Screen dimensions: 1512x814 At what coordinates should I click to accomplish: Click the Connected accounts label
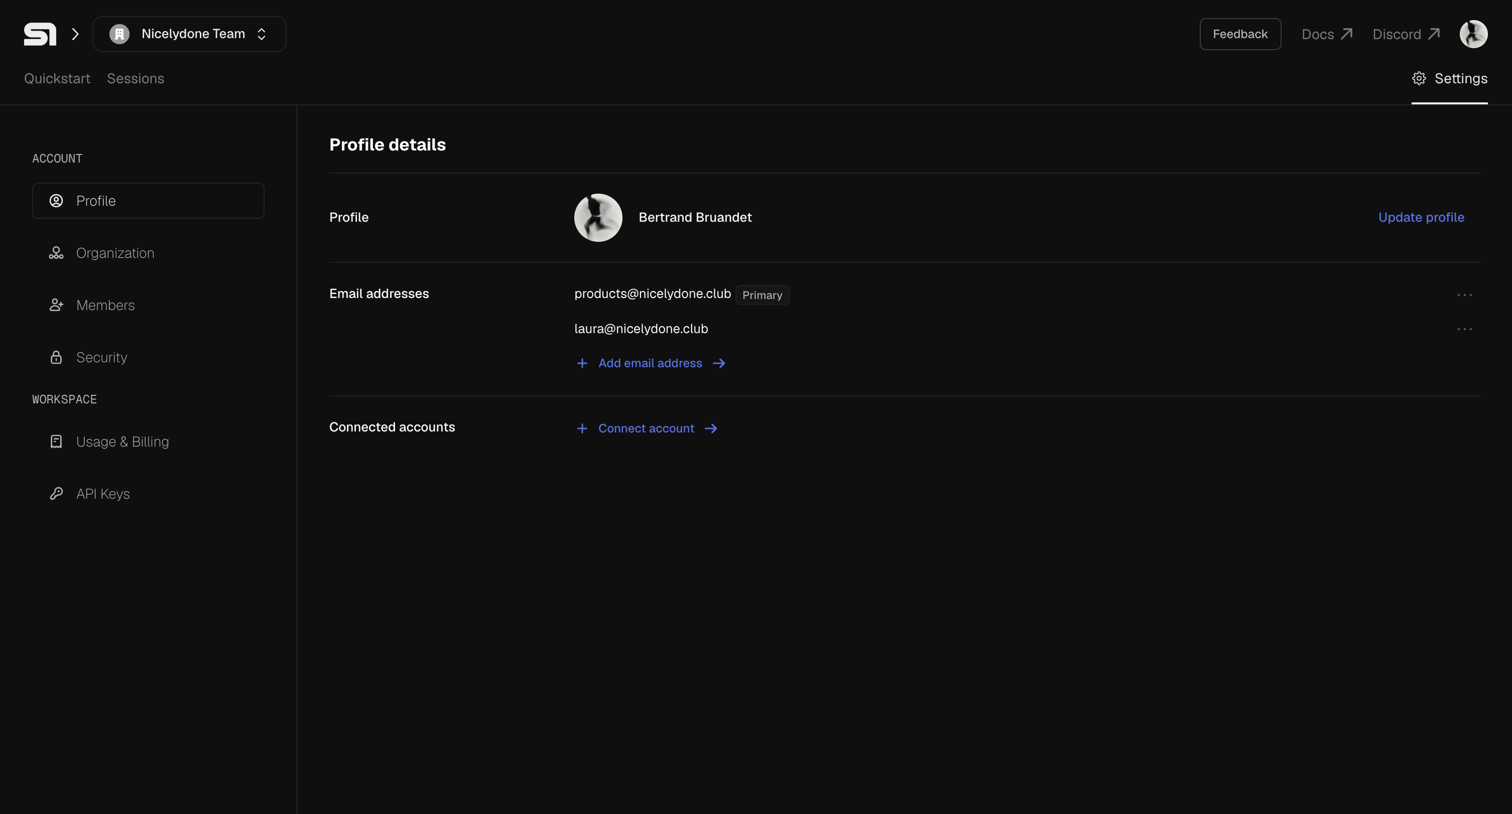point(392,427)
